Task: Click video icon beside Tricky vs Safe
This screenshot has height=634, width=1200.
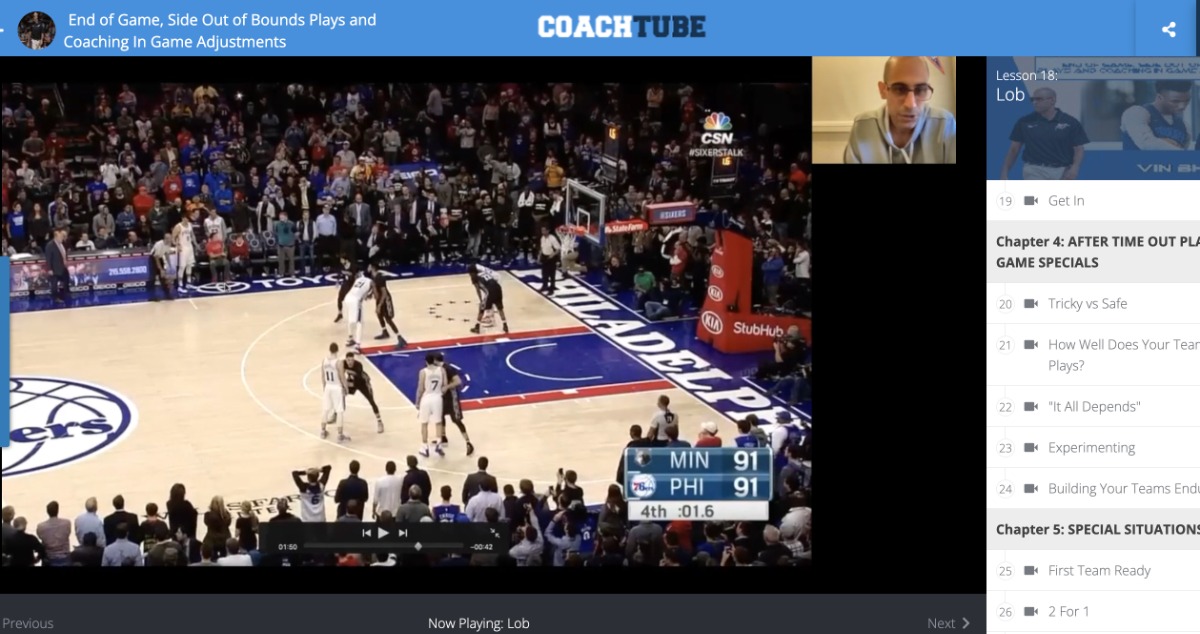Action: coord(1031,304)
